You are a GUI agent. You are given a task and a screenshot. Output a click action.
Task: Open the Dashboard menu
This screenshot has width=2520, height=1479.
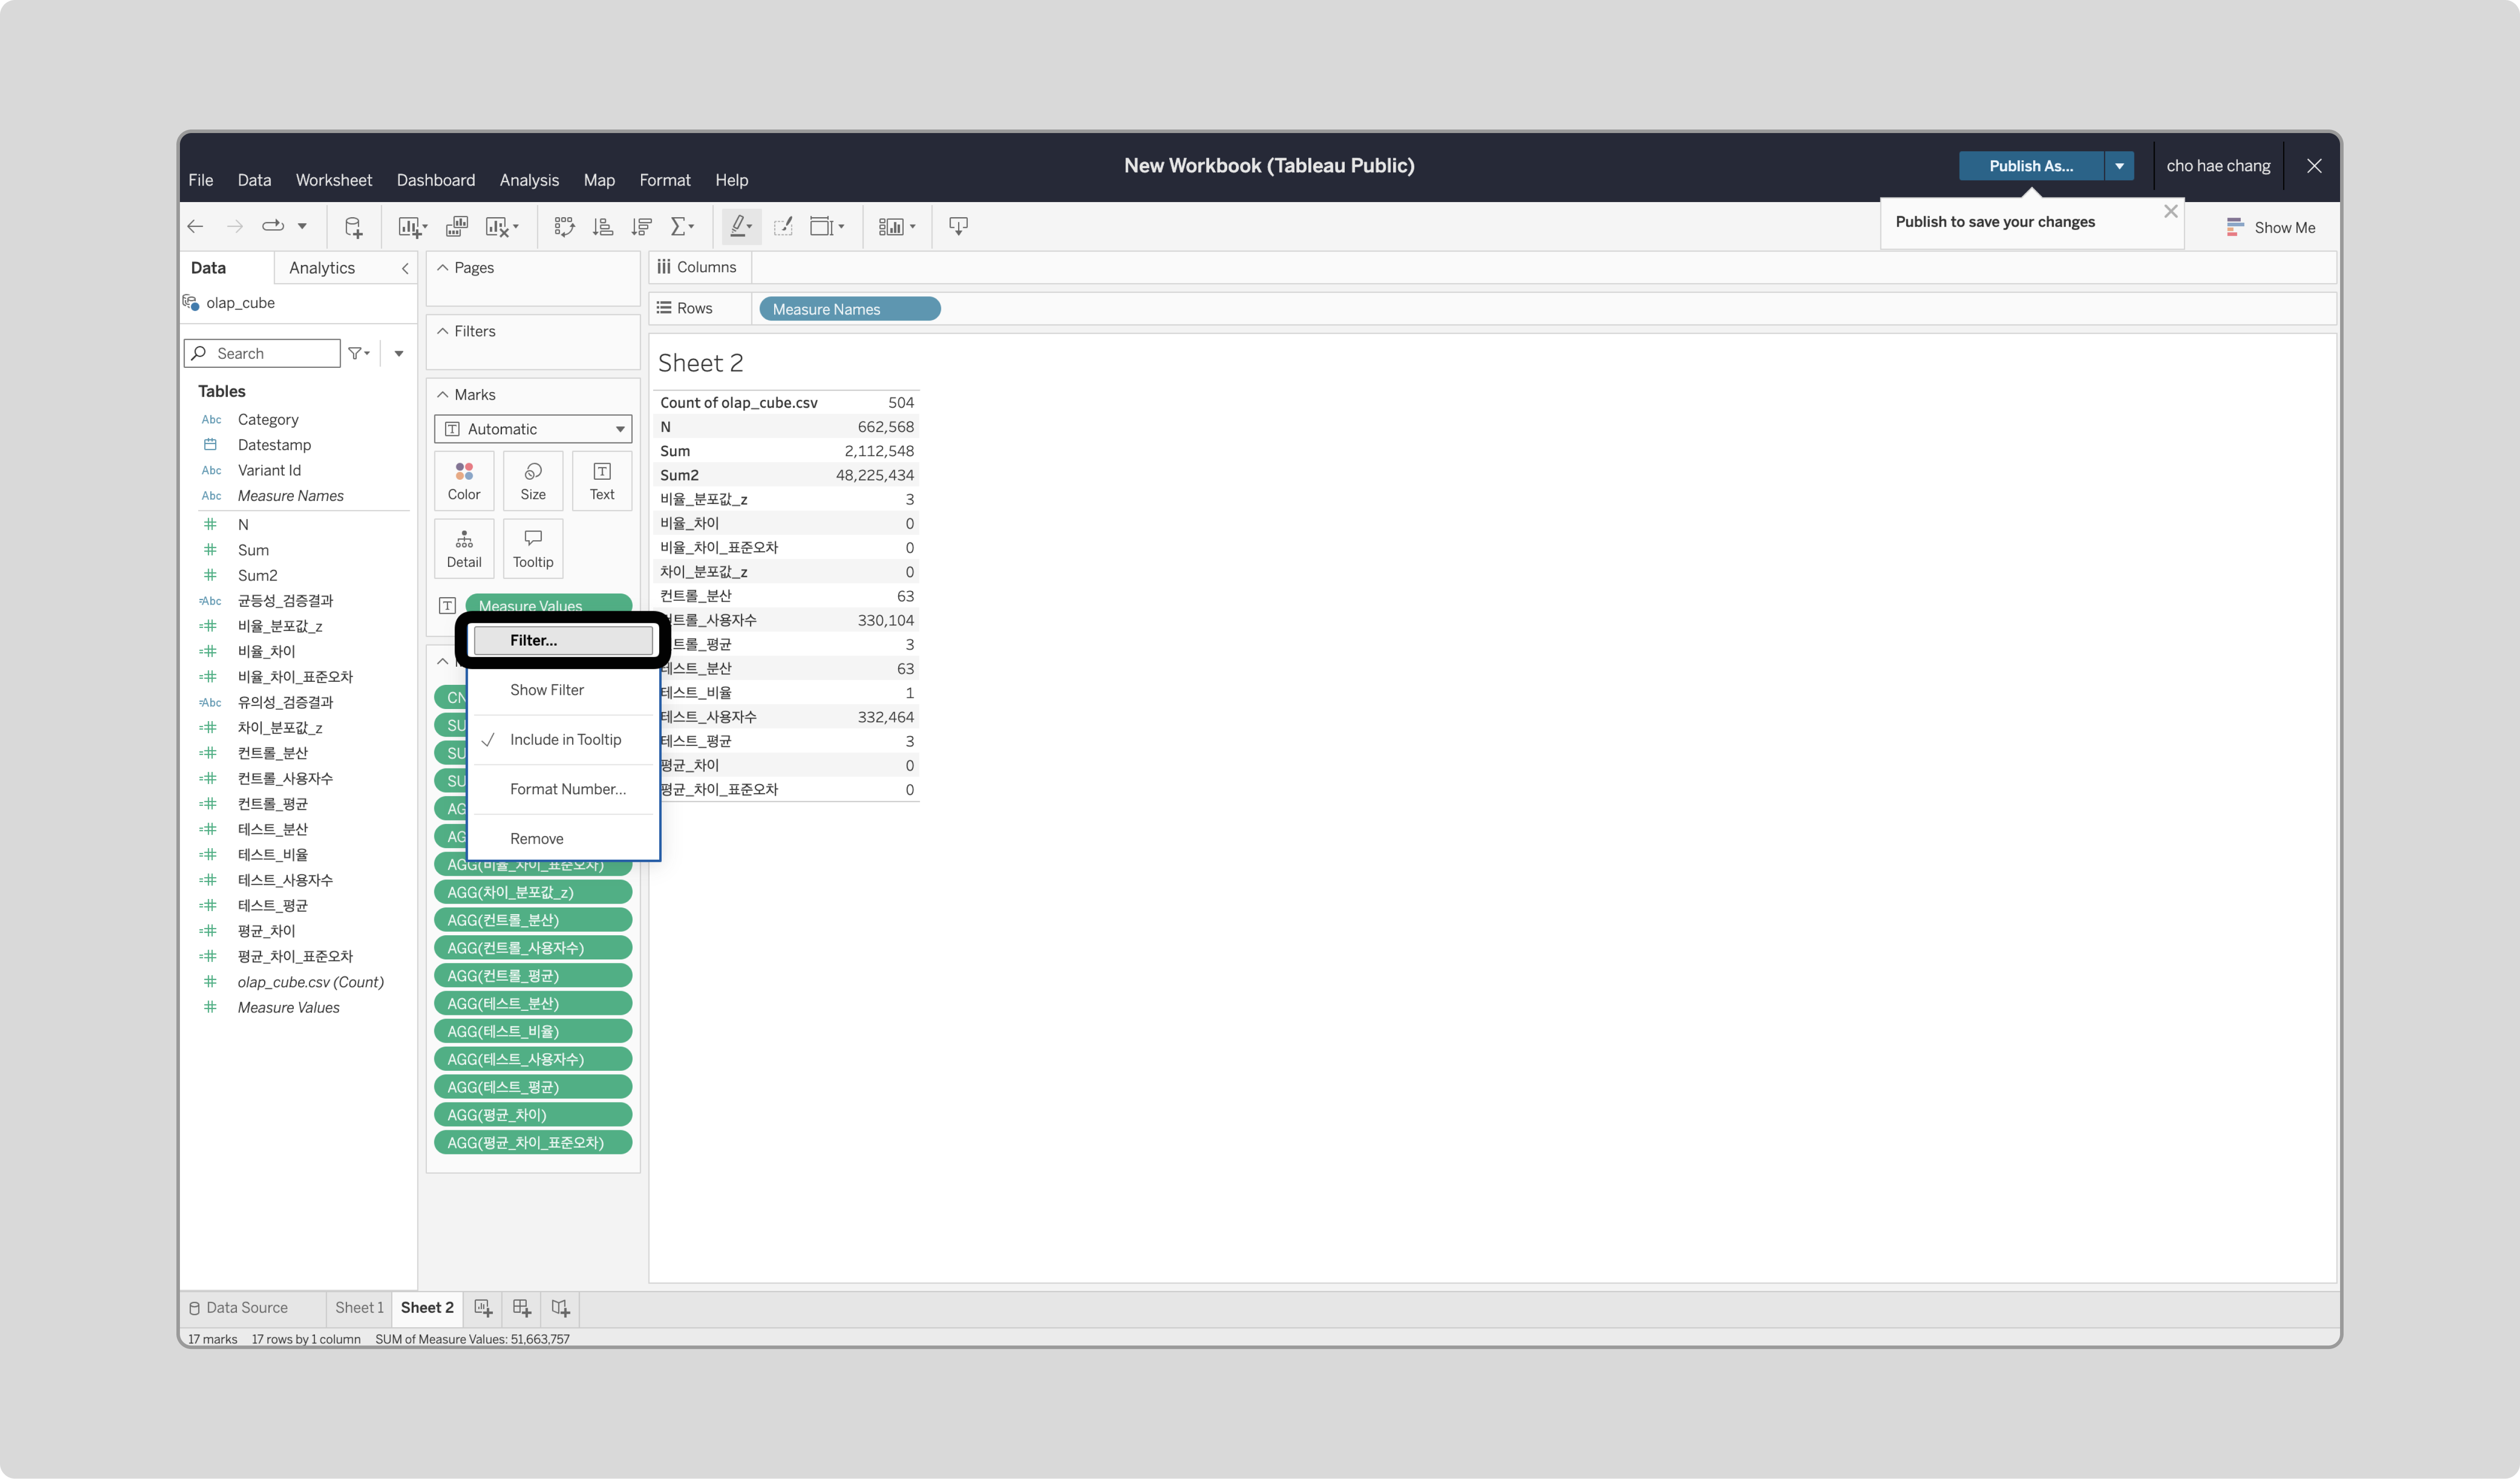[436, 180]
